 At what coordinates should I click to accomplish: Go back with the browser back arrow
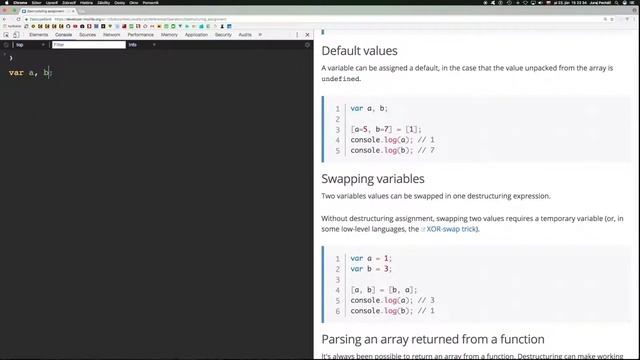click(x=4, y=19)
